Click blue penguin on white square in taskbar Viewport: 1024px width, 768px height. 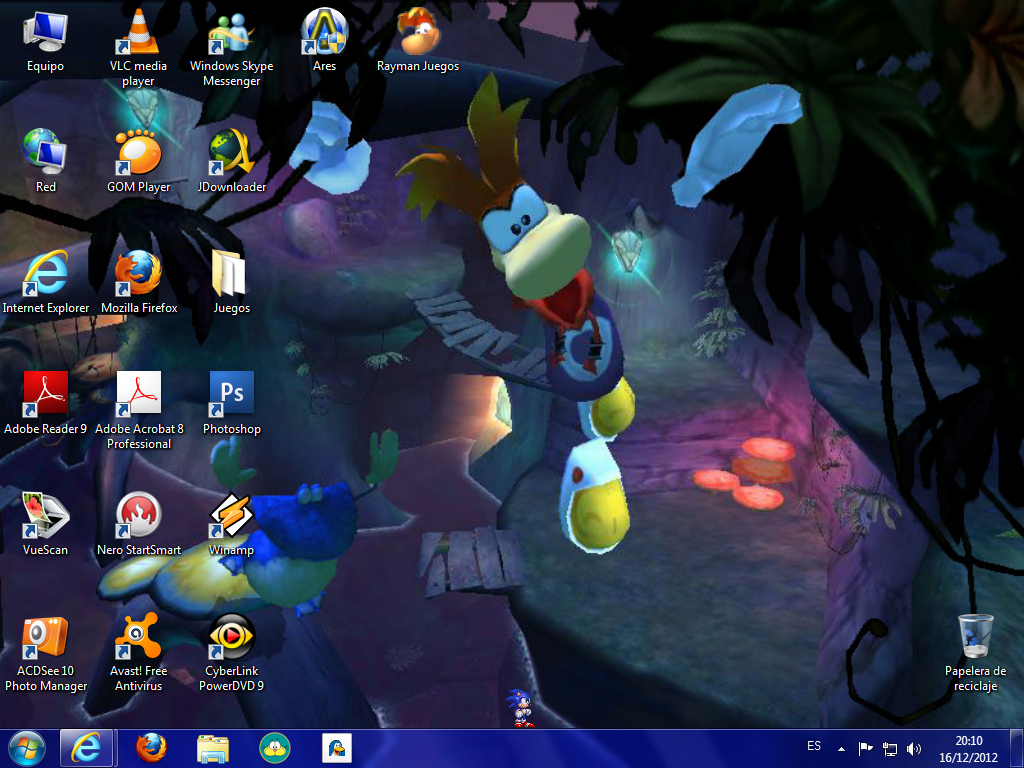coord(337,748)
